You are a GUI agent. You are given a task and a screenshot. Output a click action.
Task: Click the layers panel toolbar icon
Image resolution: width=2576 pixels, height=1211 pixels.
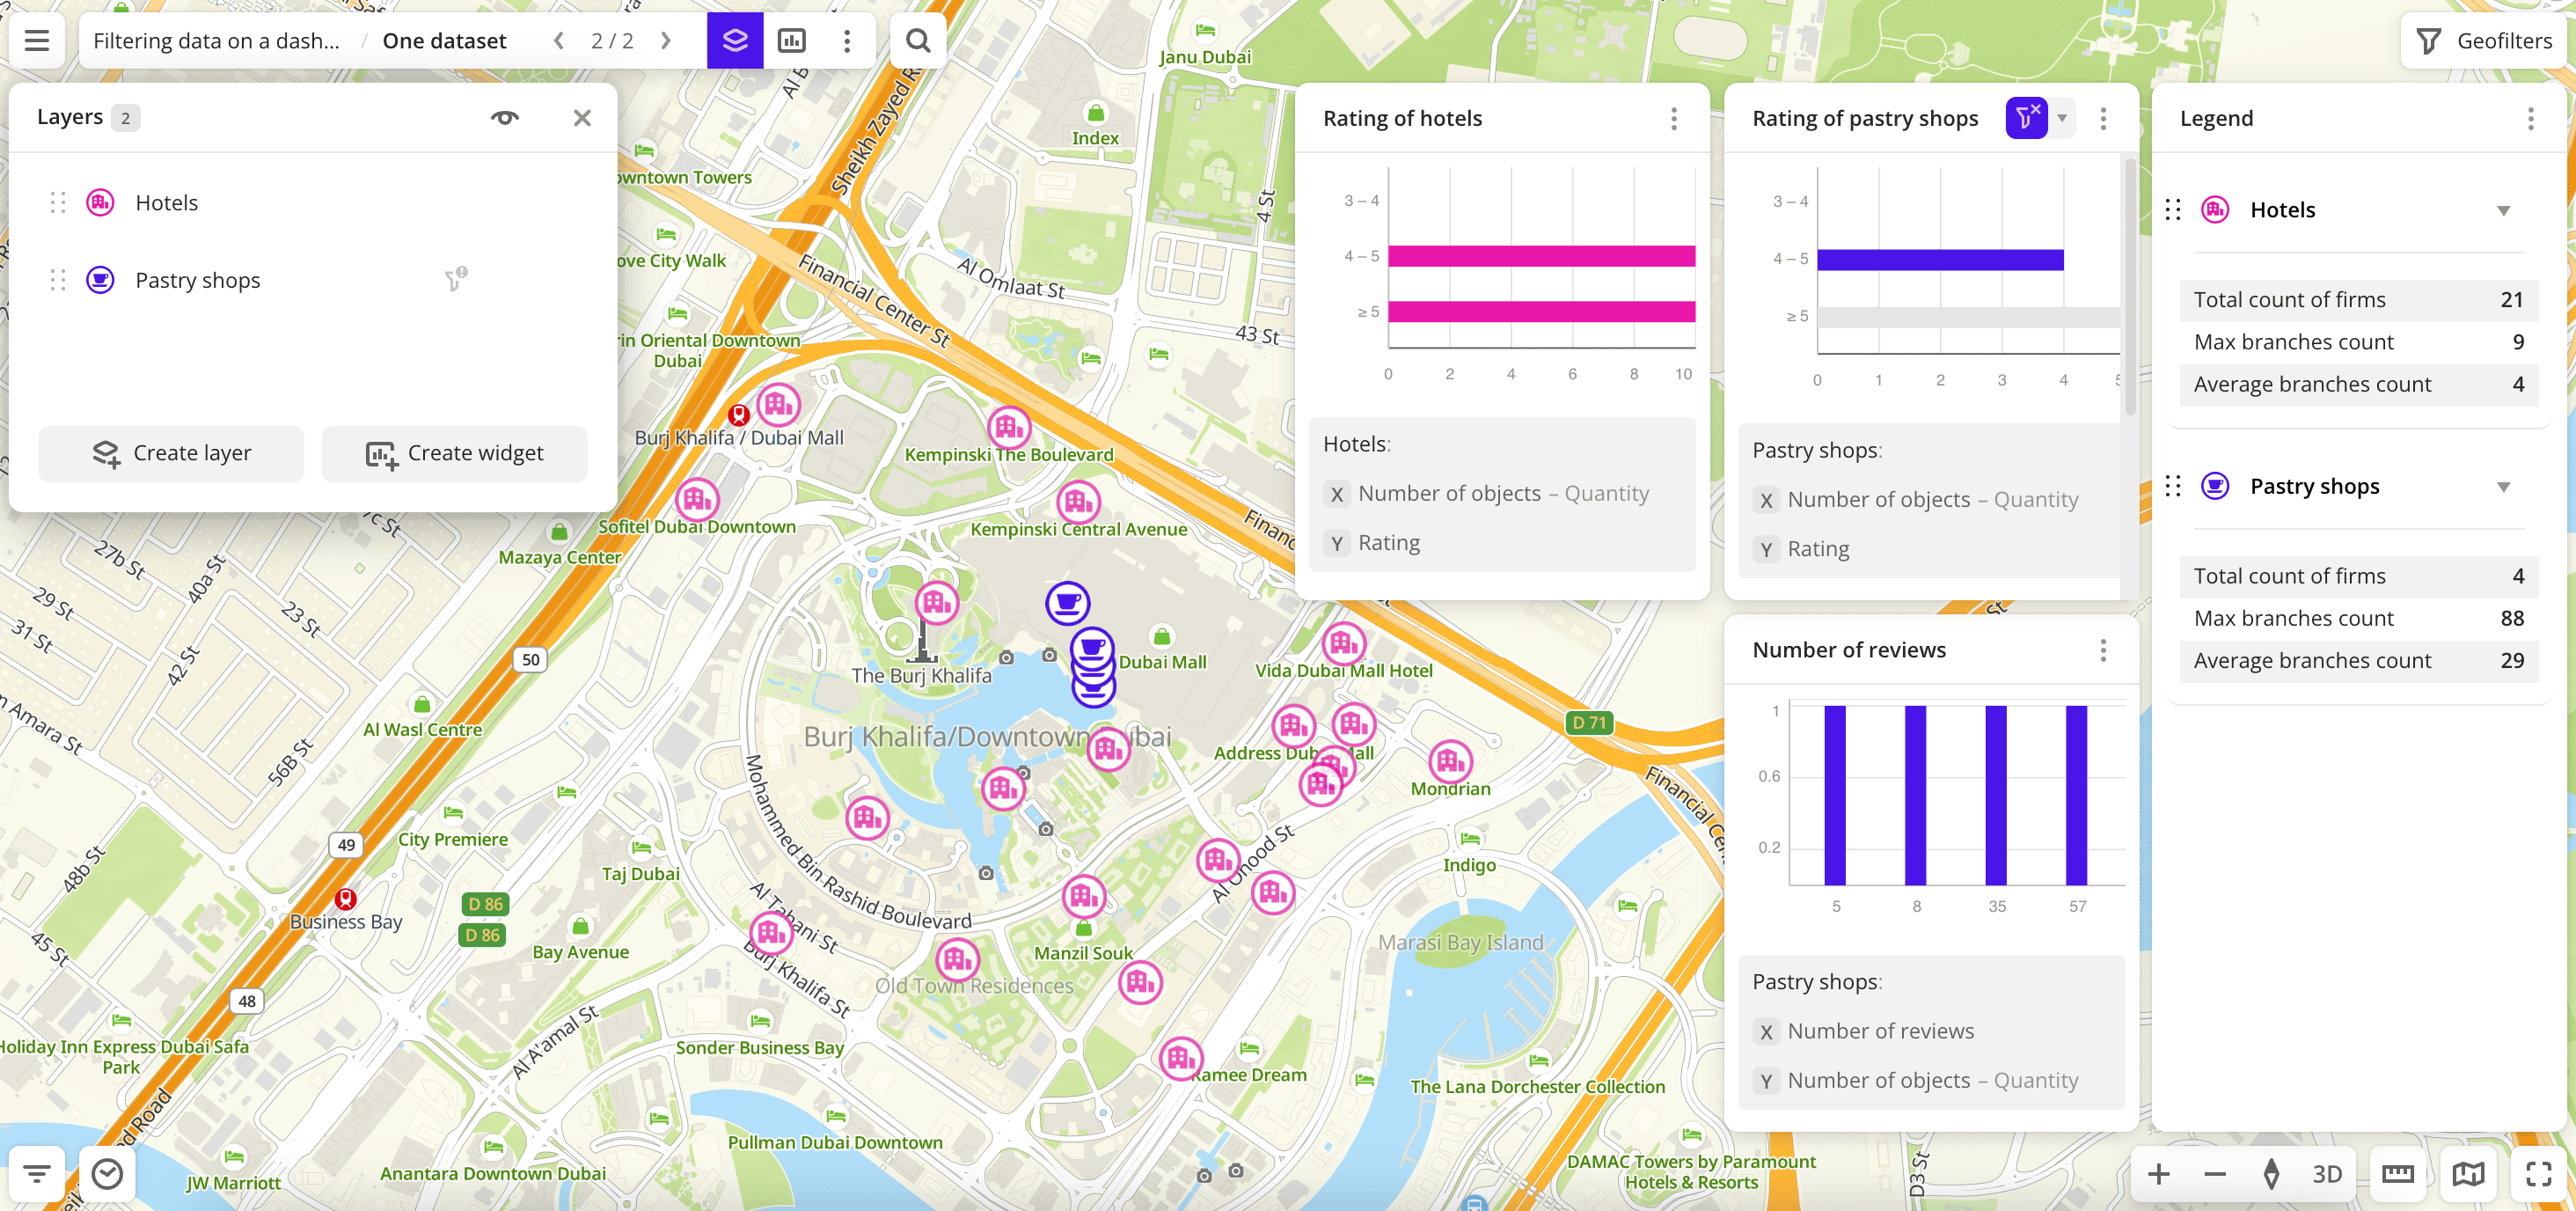coord(734,41)
